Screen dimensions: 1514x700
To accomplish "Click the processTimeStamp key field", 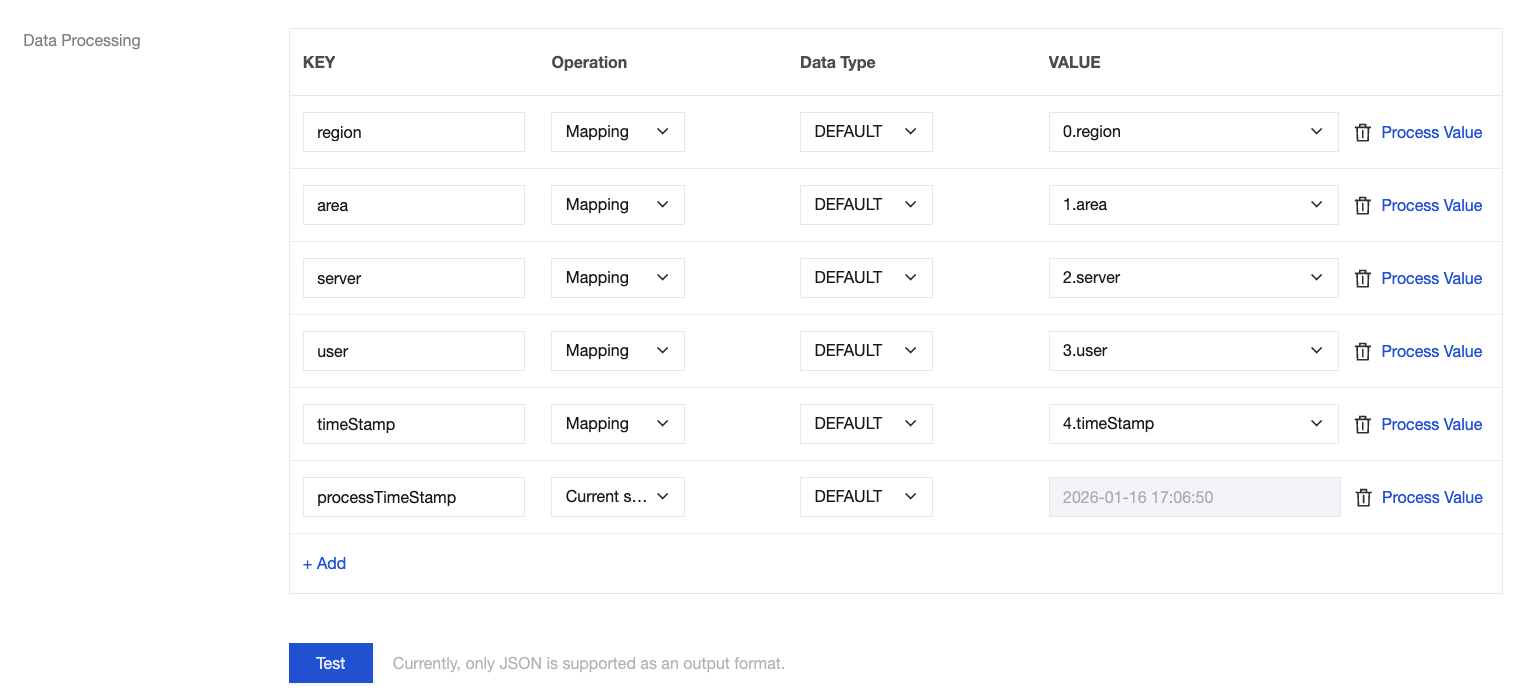I will [413, 497].
